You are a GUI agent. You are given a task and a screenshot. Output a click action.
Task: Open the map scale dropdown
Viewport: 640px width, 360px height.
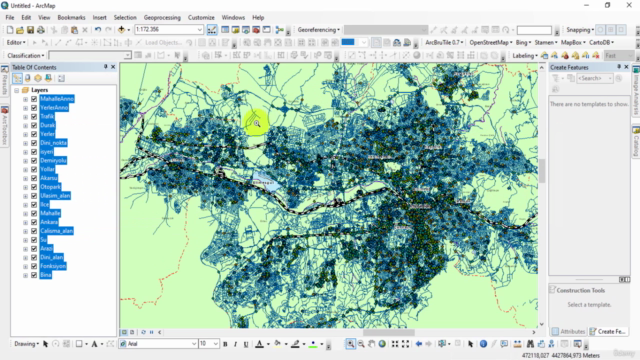200,30
